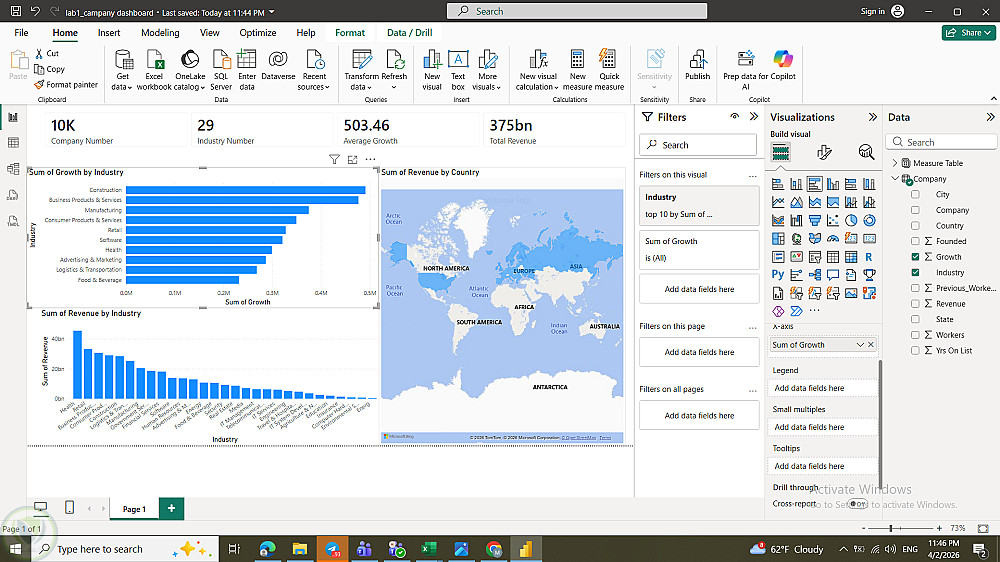1000x562 pixels.
Task: Click the Filters pane search field
Action: pos(699,145)
